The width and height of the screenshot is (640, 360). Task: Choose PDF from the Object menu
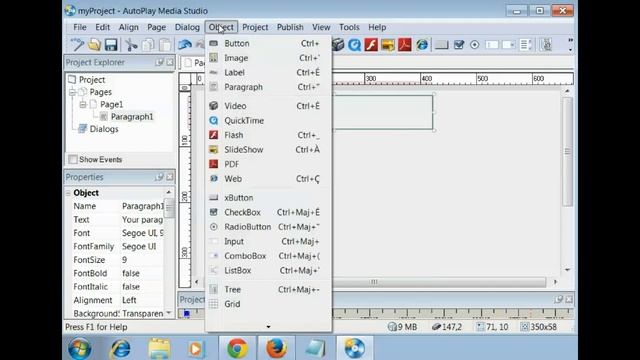coord(269,164)
